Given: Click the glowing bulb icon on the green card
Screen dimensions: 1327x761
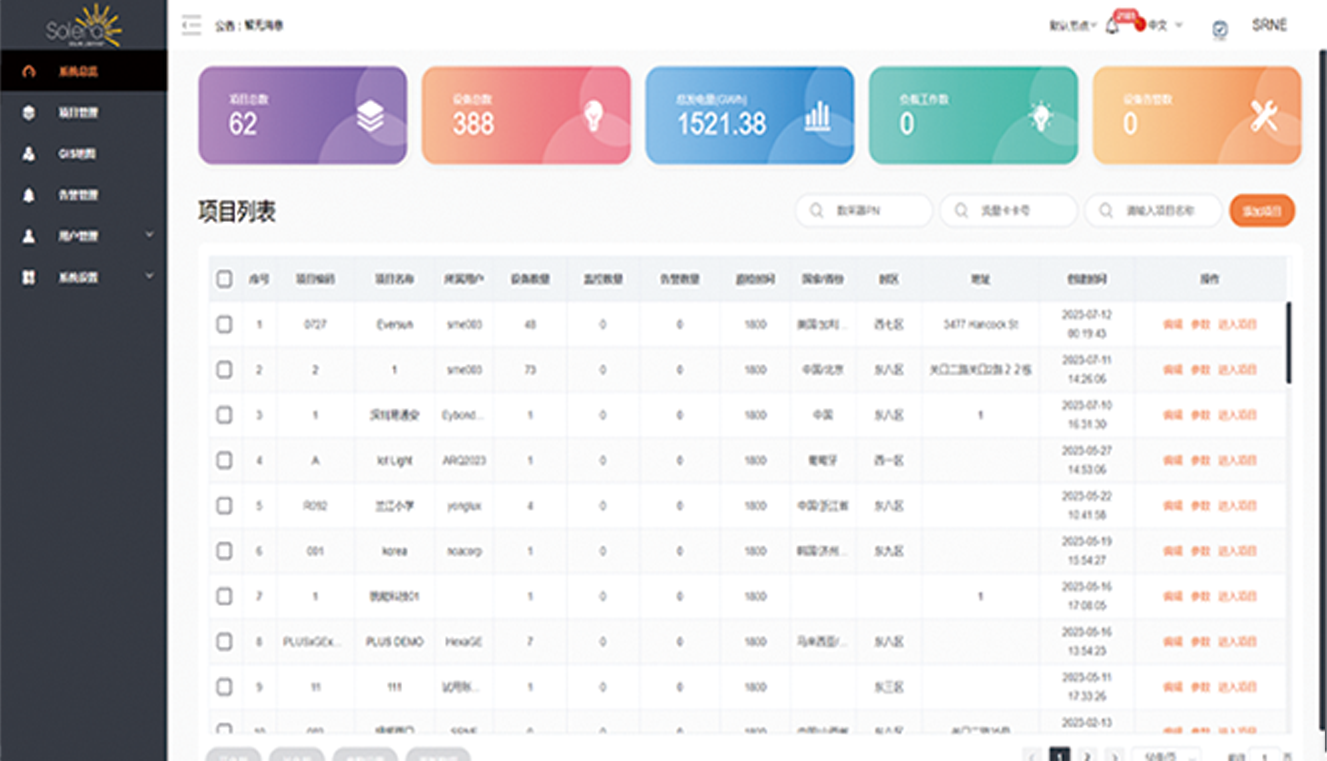Looking at the screenshot, I should pos(1041,116).
